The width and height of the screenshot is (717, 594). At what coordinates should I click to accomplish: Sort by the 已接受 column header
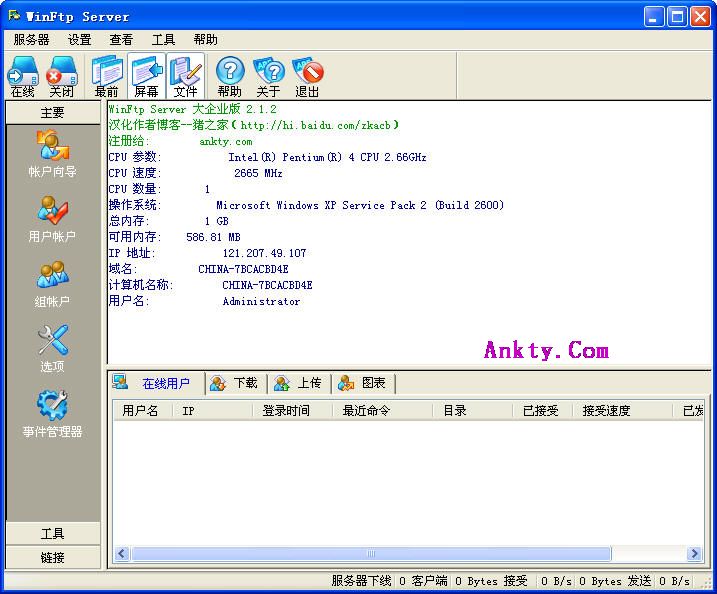tap(543, 411)
